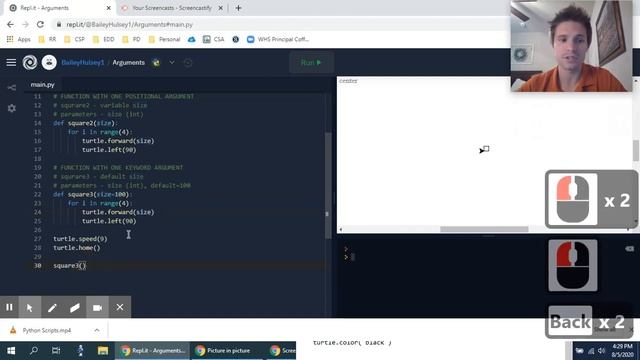The width and height of the screenshot is (640, 360).
Task: Expand the Python Scripts.mp4 download chevron
Action: 97,330
